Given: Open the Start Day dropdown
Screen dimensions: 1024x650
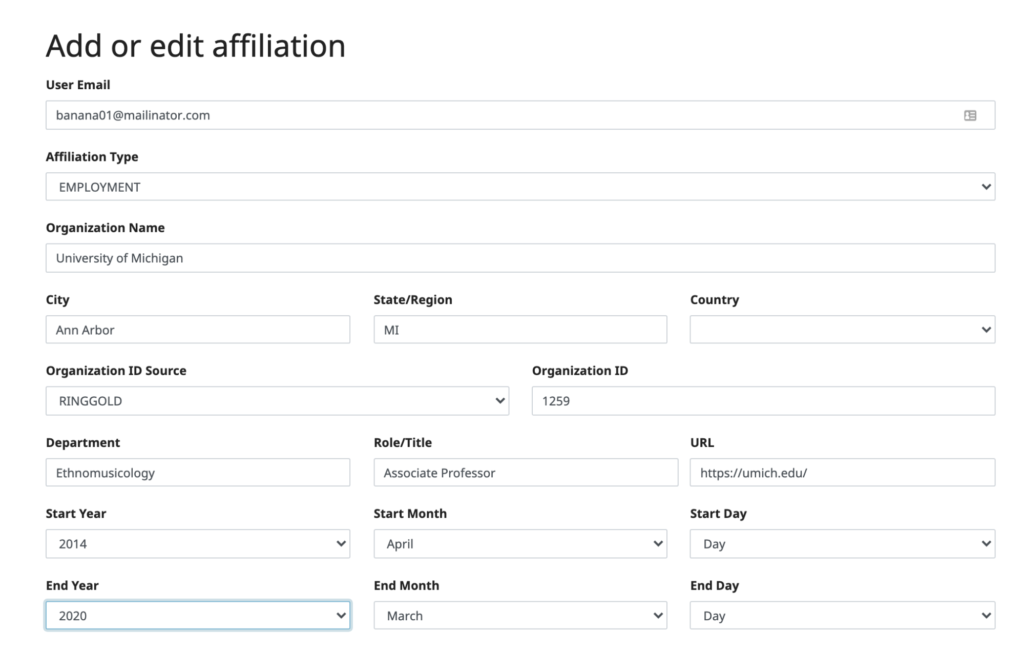Looking at the screenshot, I should pos(842,544).
